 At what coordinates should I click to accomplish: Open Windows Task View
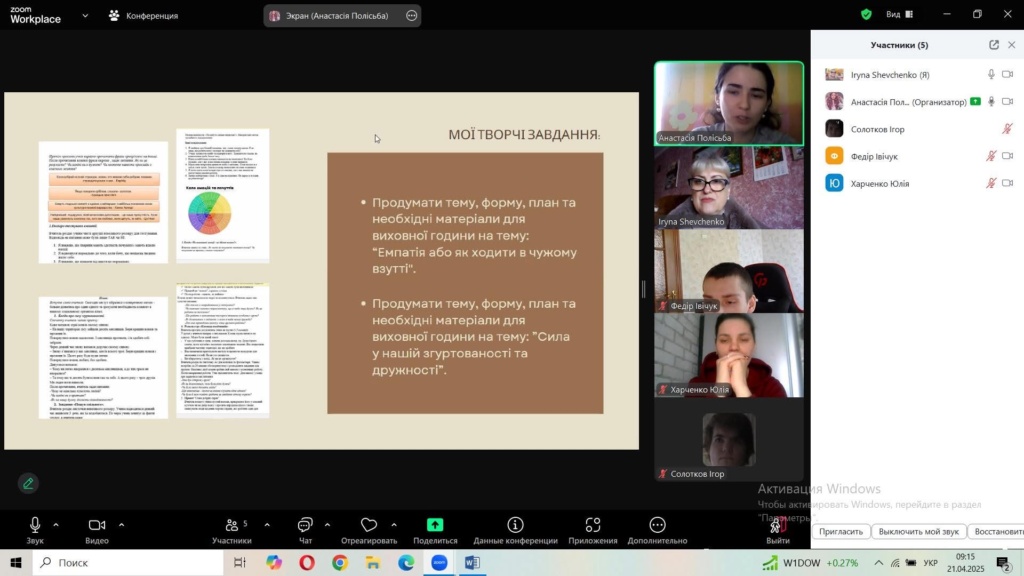pyautogui.click(x=240, y=562)
